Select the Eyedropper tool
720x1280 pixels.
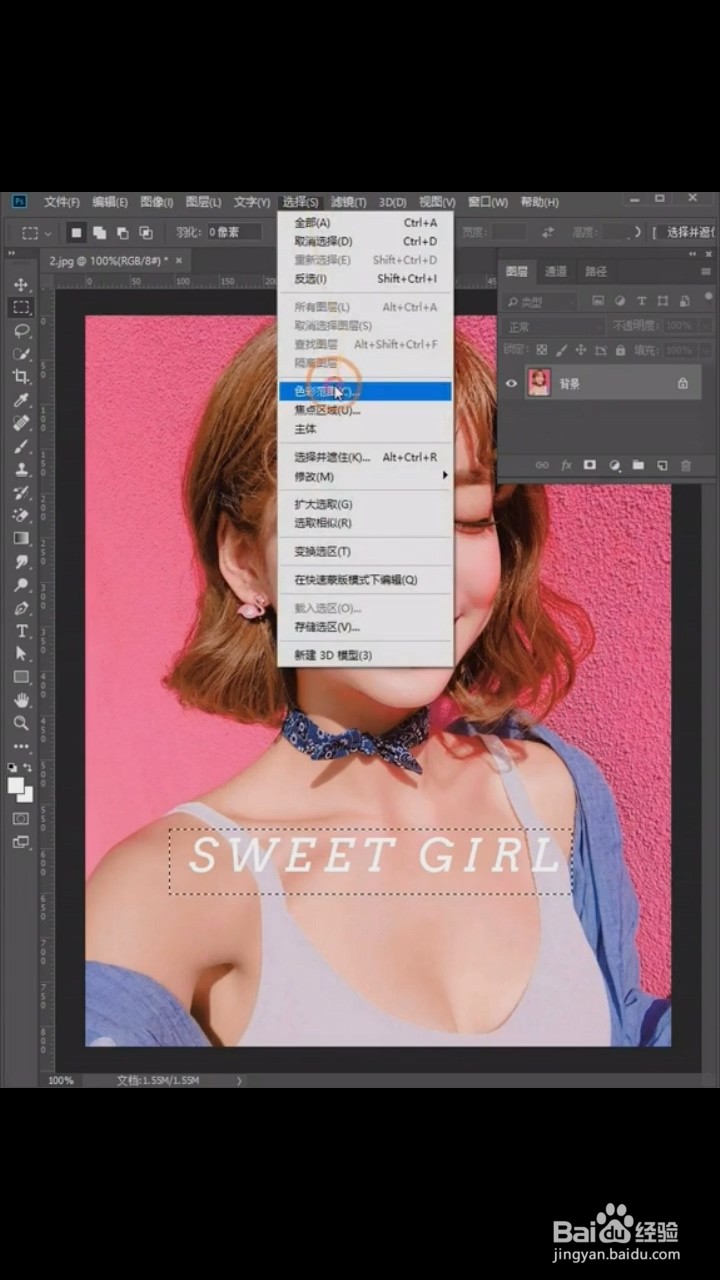pyautogui.click(x=21, y=400)
